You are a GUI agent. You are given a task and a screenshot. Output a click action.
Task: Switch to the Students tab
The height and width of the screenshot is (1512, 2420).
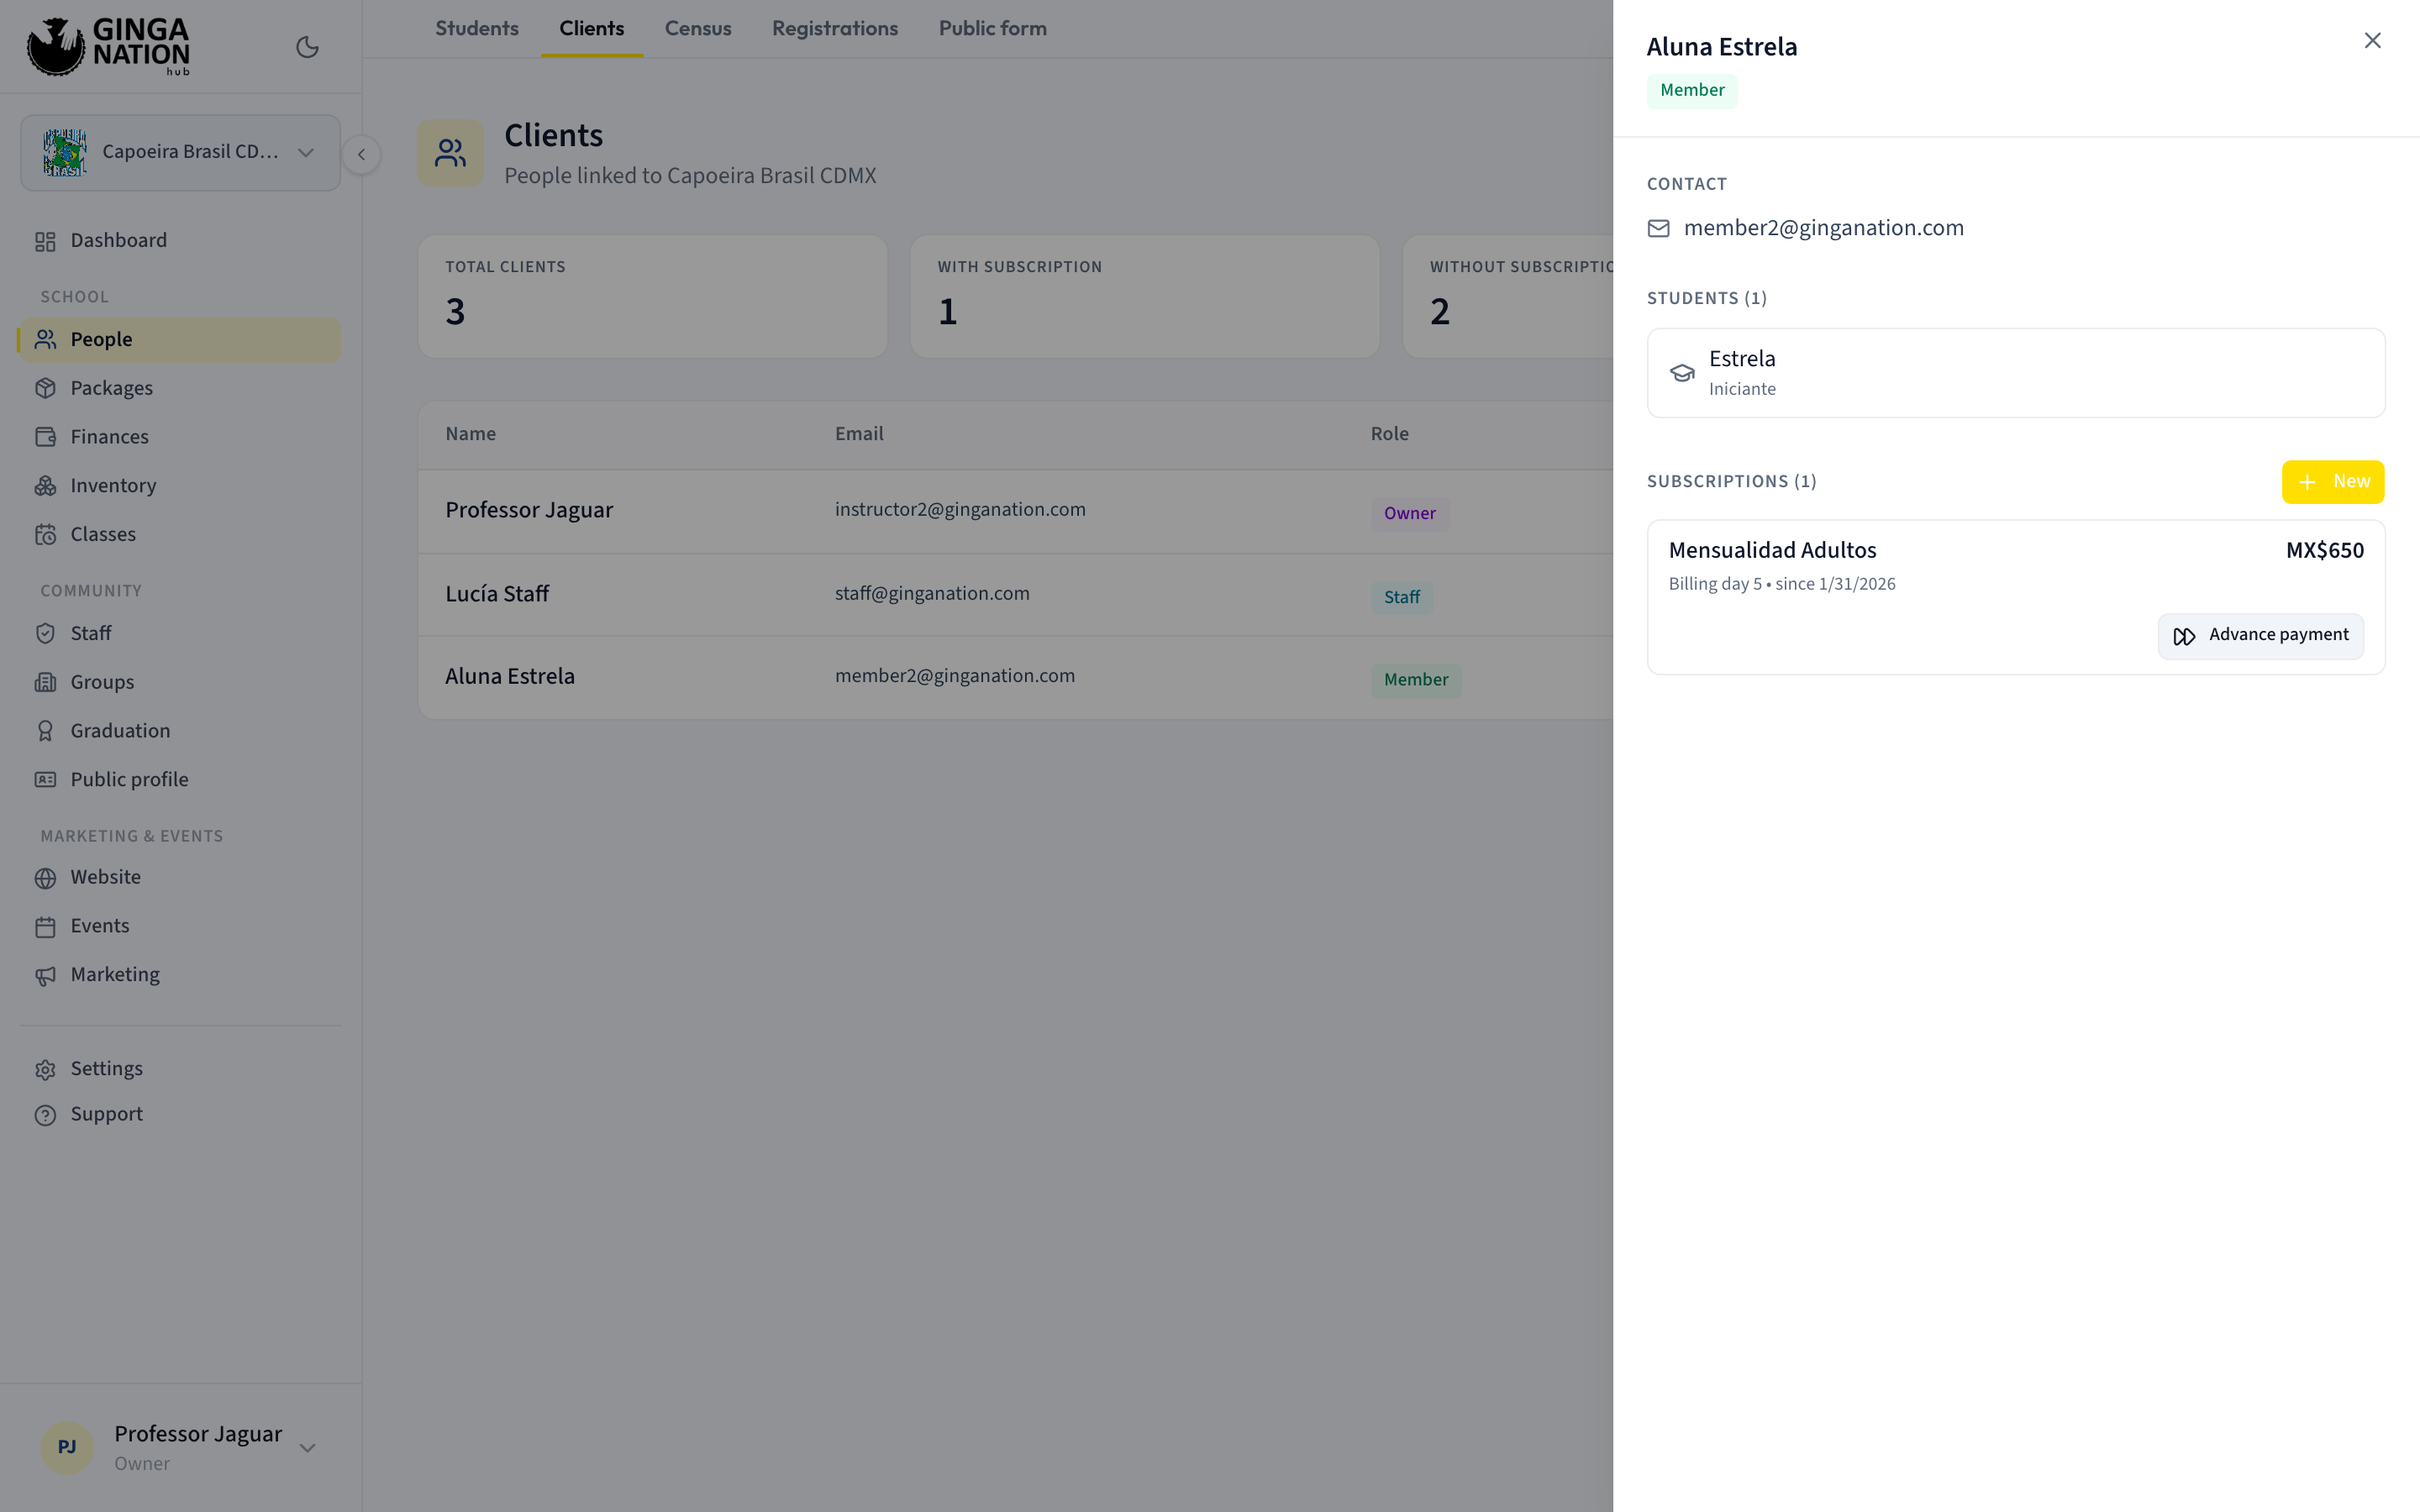click(x=477, y=29)
